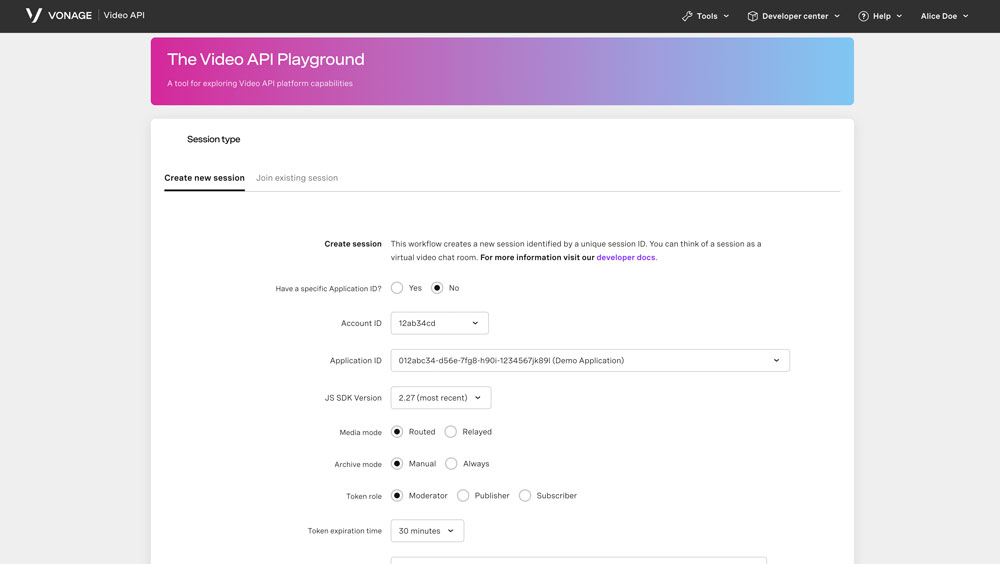Click the playground subtitle about platform capabilities

click(260, 84)
